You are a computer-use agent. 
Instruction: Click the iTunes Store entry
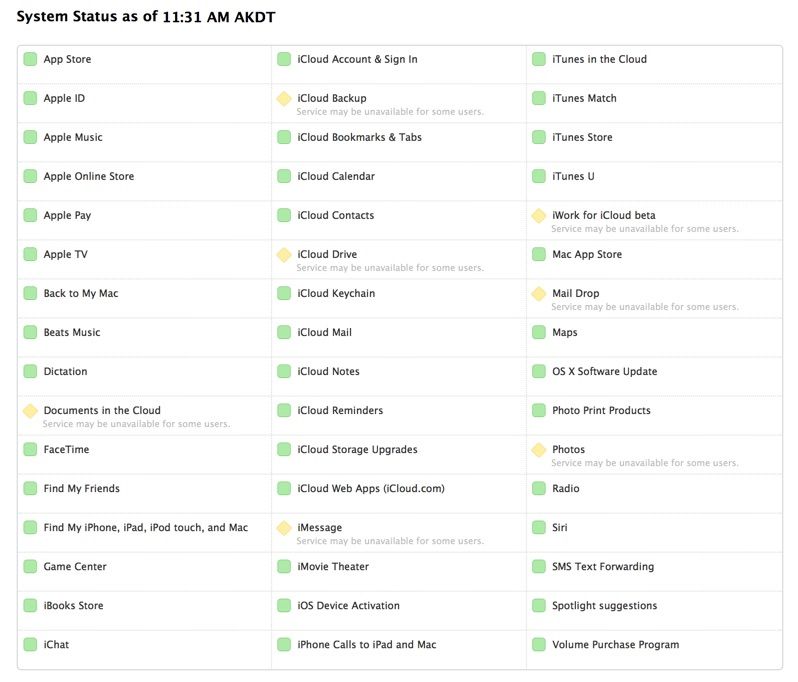click(x=582, y=137)
